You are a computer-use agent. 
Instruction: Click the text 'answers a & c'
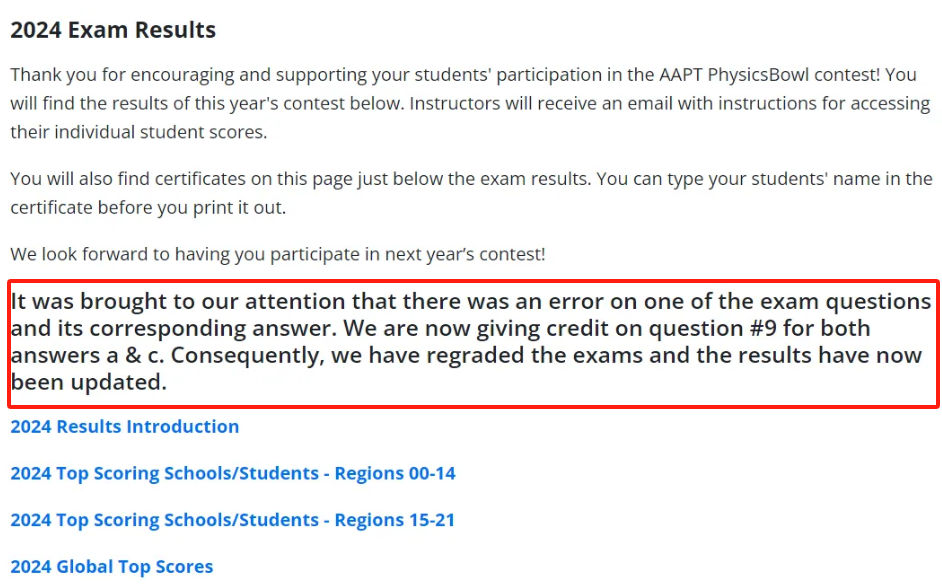coord(88,356)
